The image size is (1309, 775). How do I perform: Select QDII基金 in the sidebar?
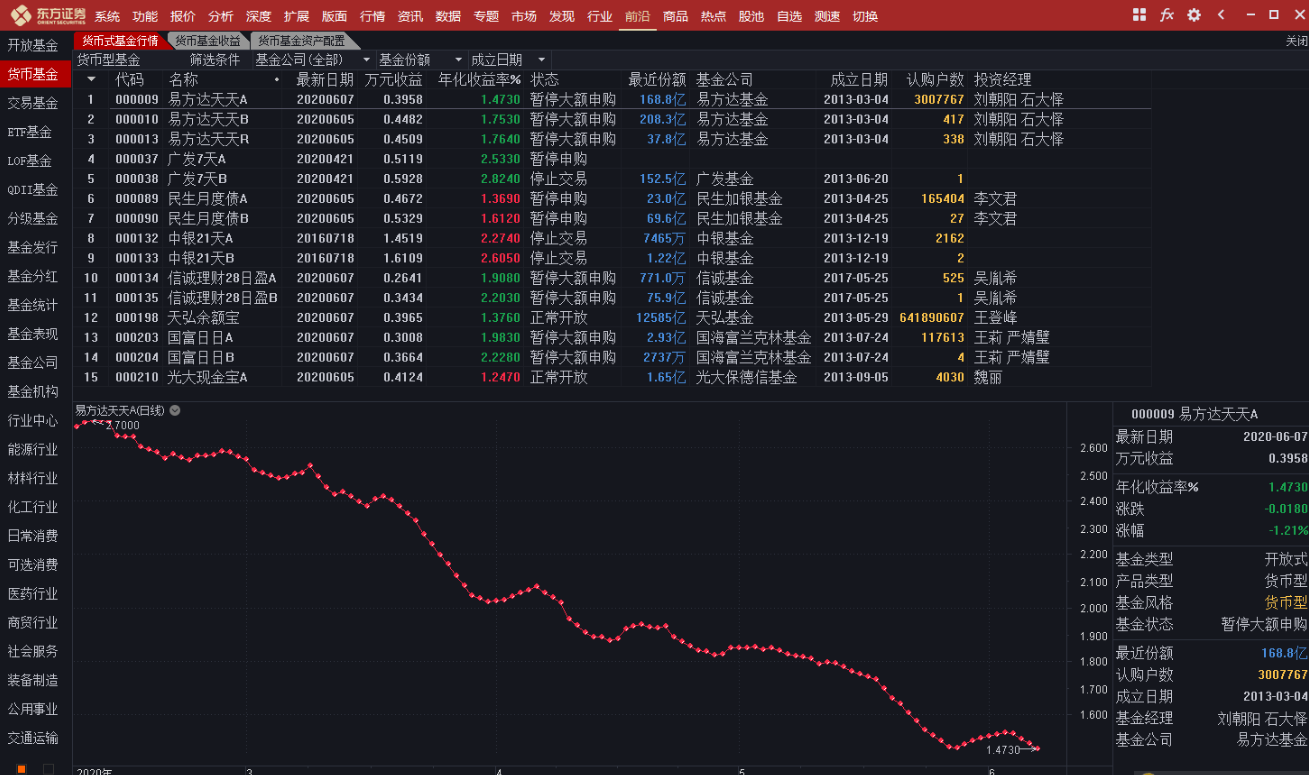point(33,189)
